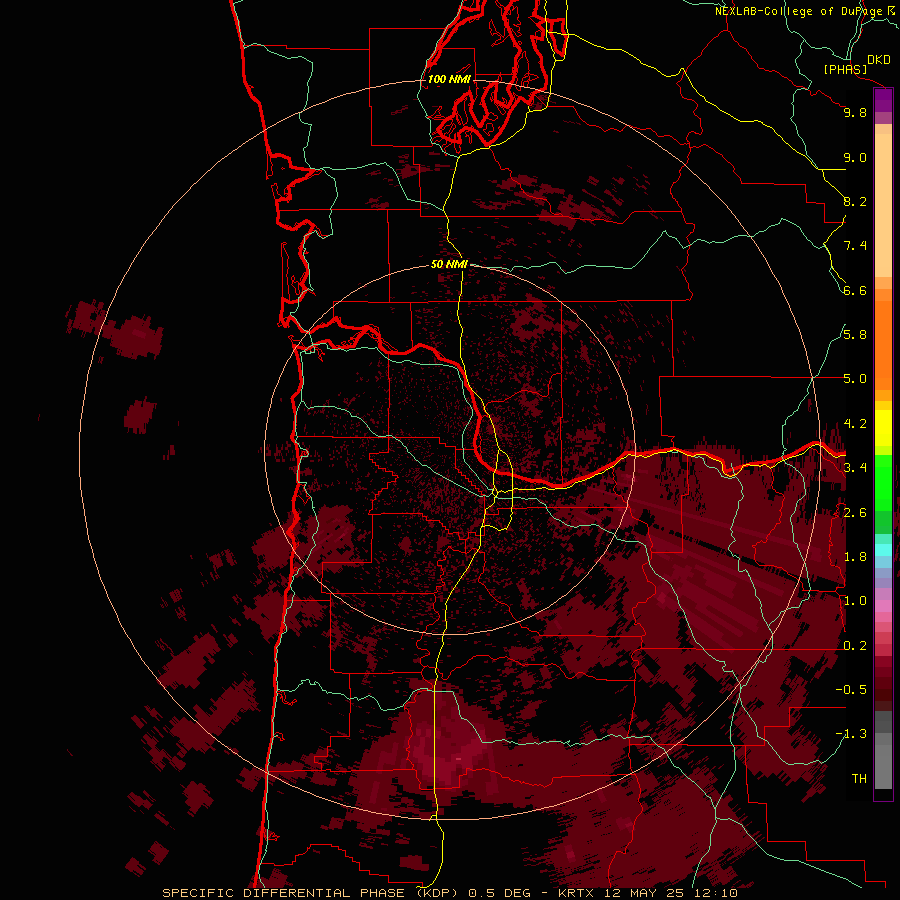Screen dimensions: 900x900
Task: Click the [PHAS] legend unit label
Action: pyautogui.click(x=845, y=69)
